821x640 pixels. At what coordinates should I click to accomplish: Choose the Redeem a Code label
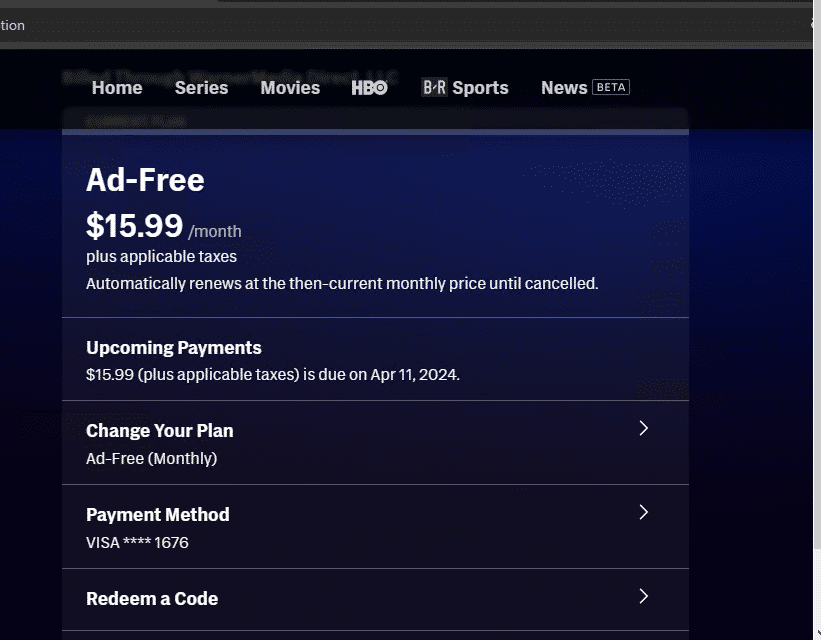pos(152,599)
